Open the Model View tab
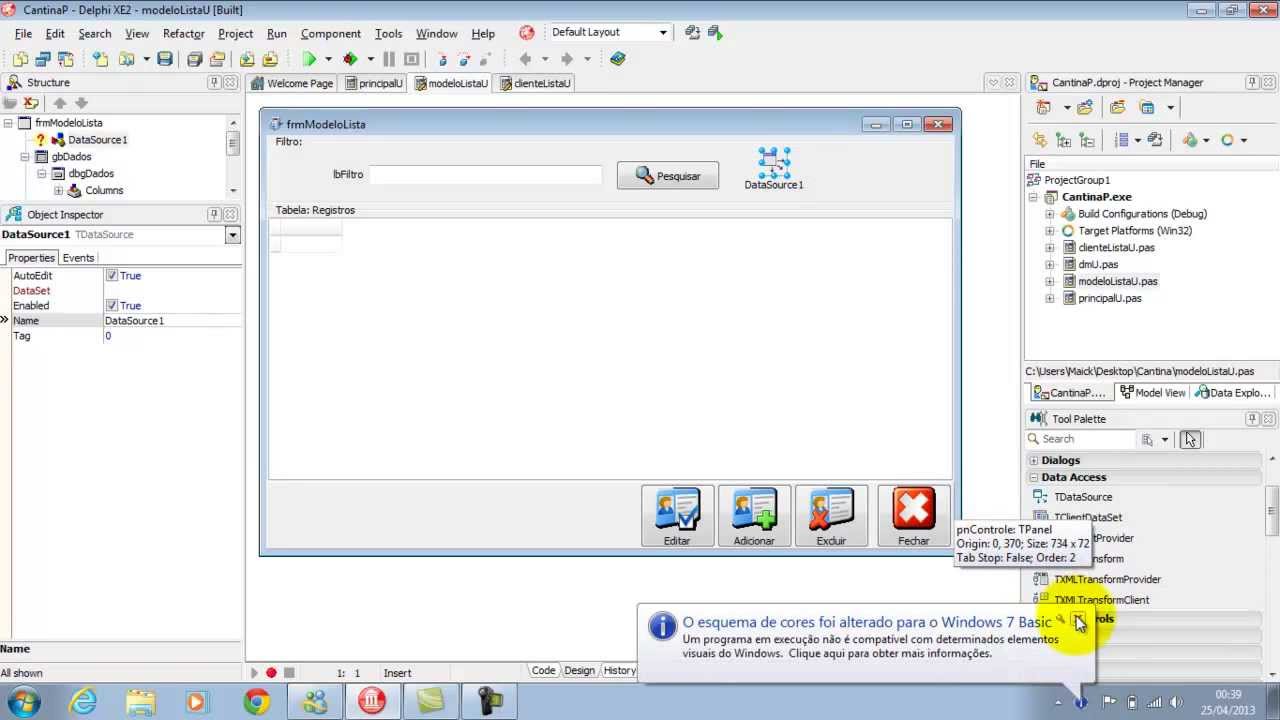The width and height of the screenshot is (1280, 720). click(x=1153, y=392)
